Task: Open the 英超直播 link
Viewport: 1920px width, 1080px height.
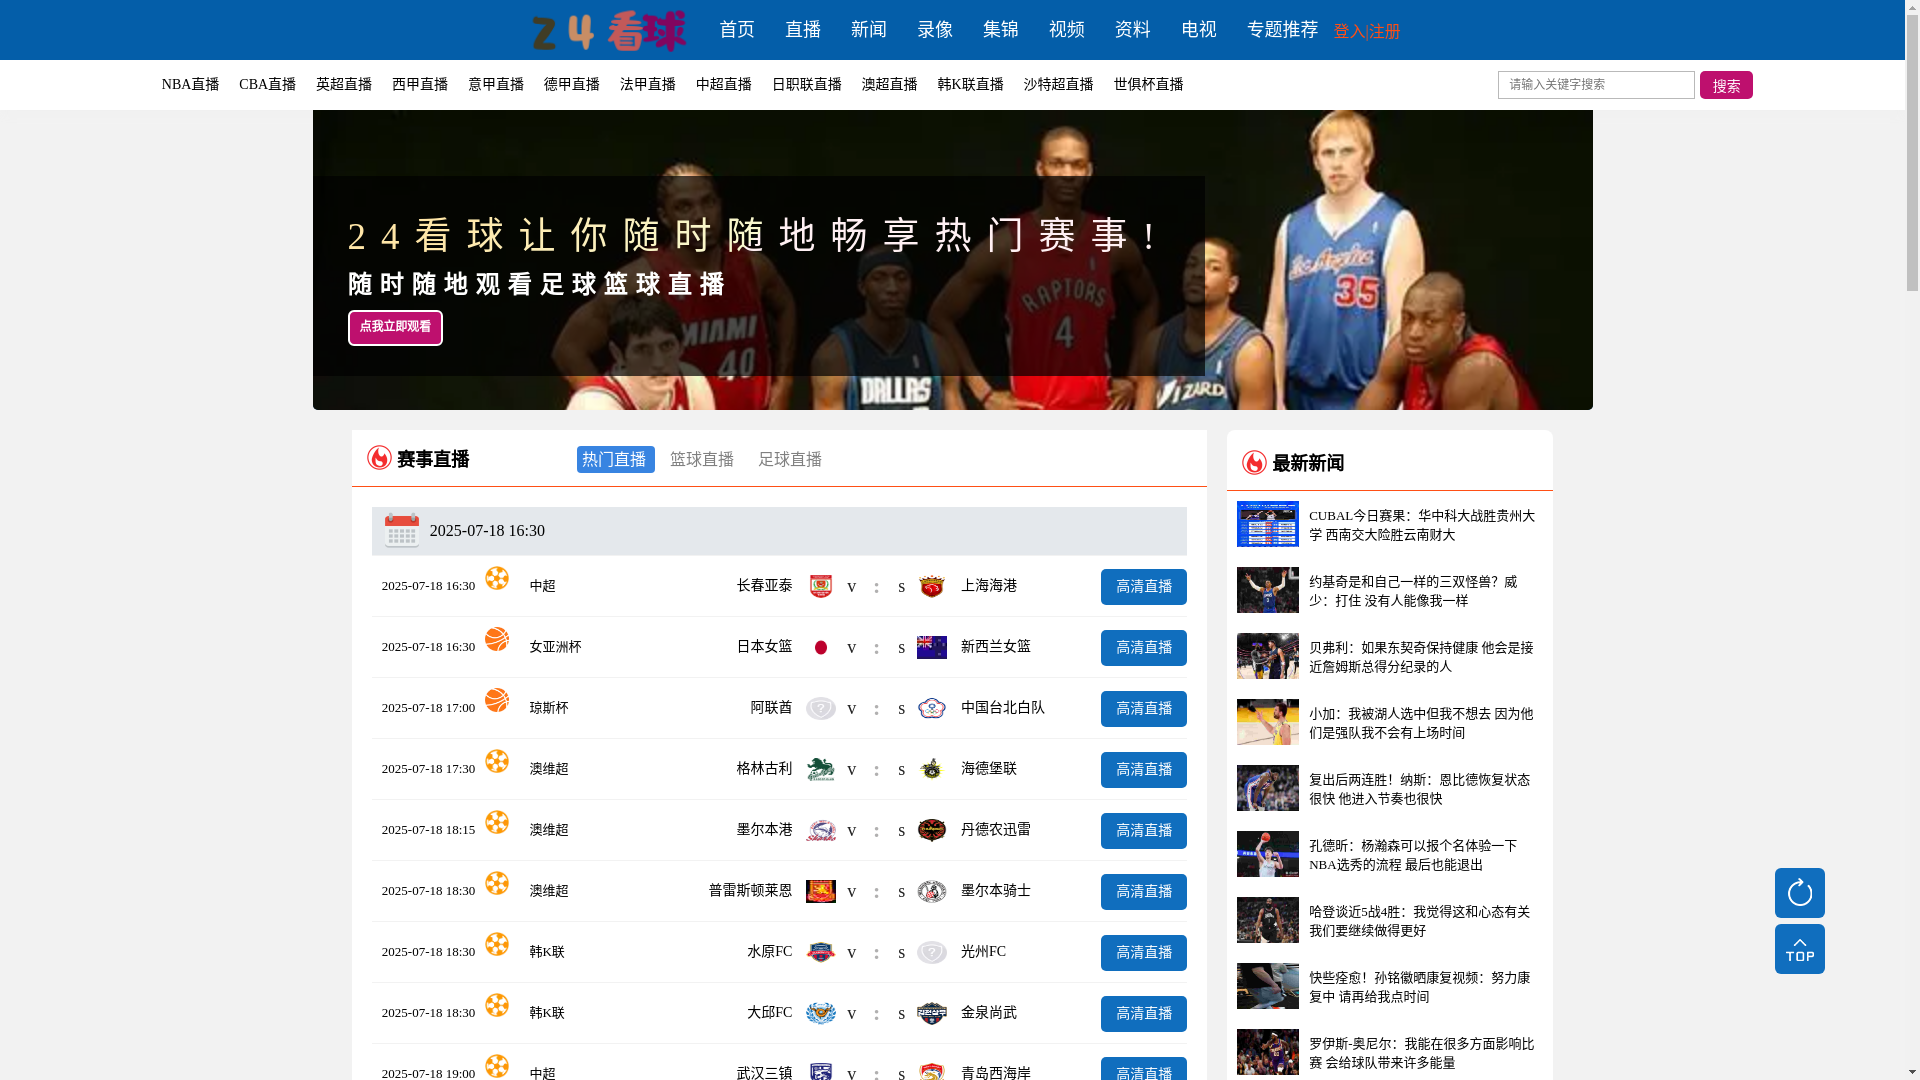Action: pyautogui.click(x=344, y=85)
